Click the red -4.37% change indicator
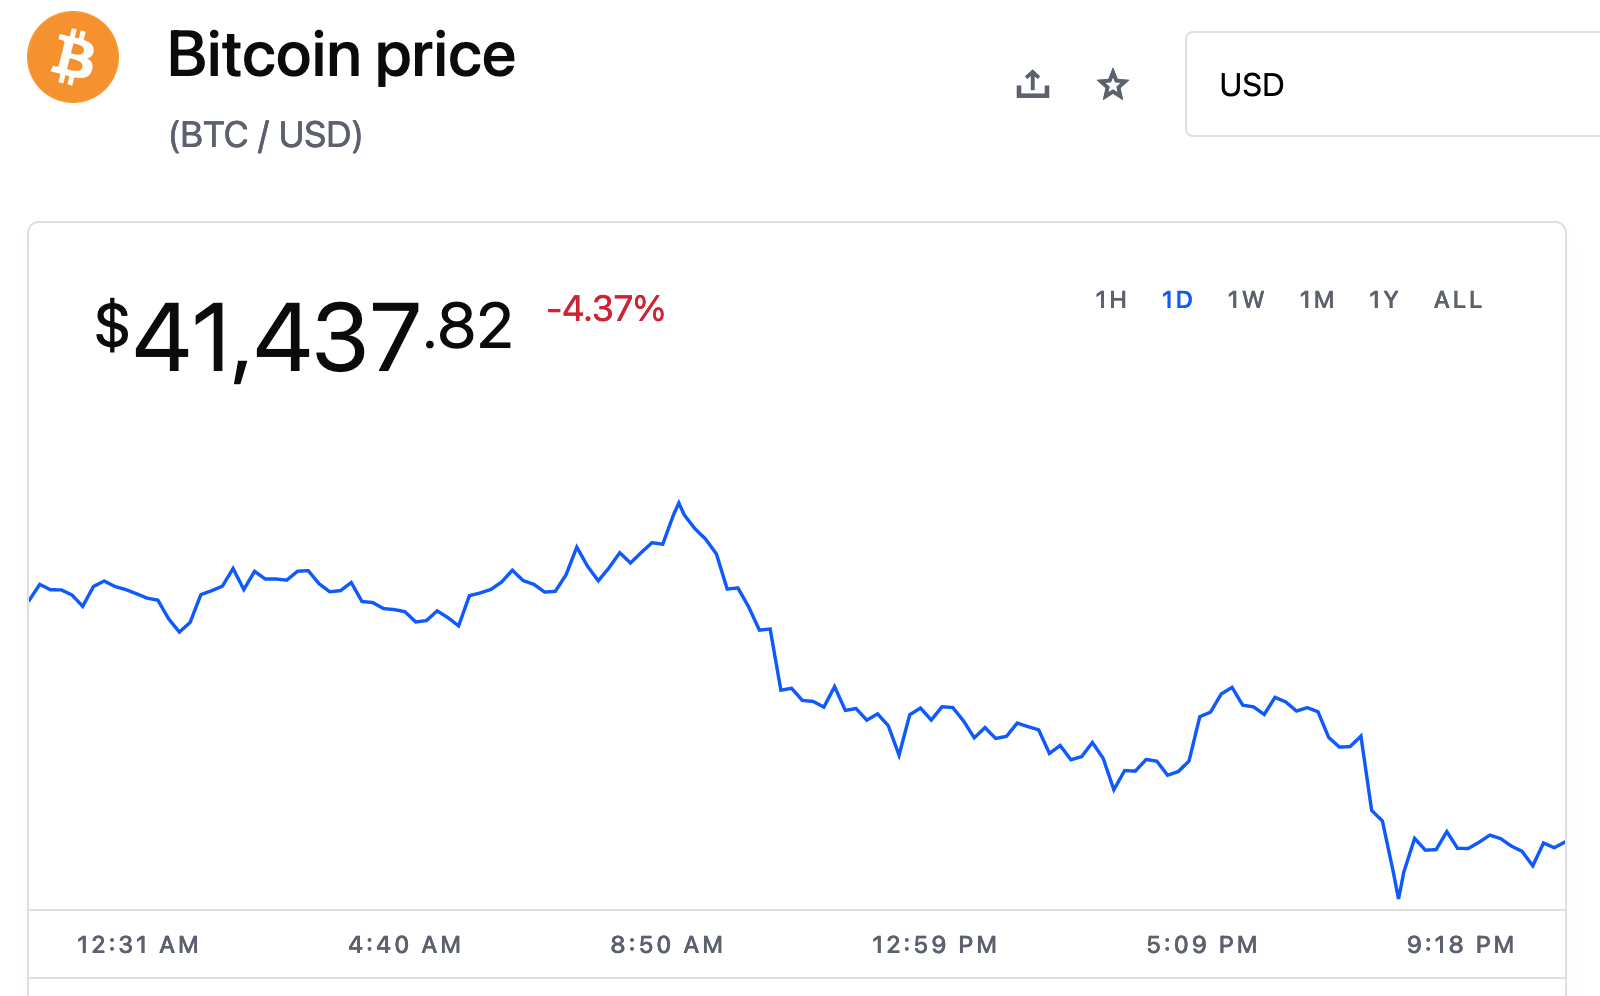 click(606, 309)
